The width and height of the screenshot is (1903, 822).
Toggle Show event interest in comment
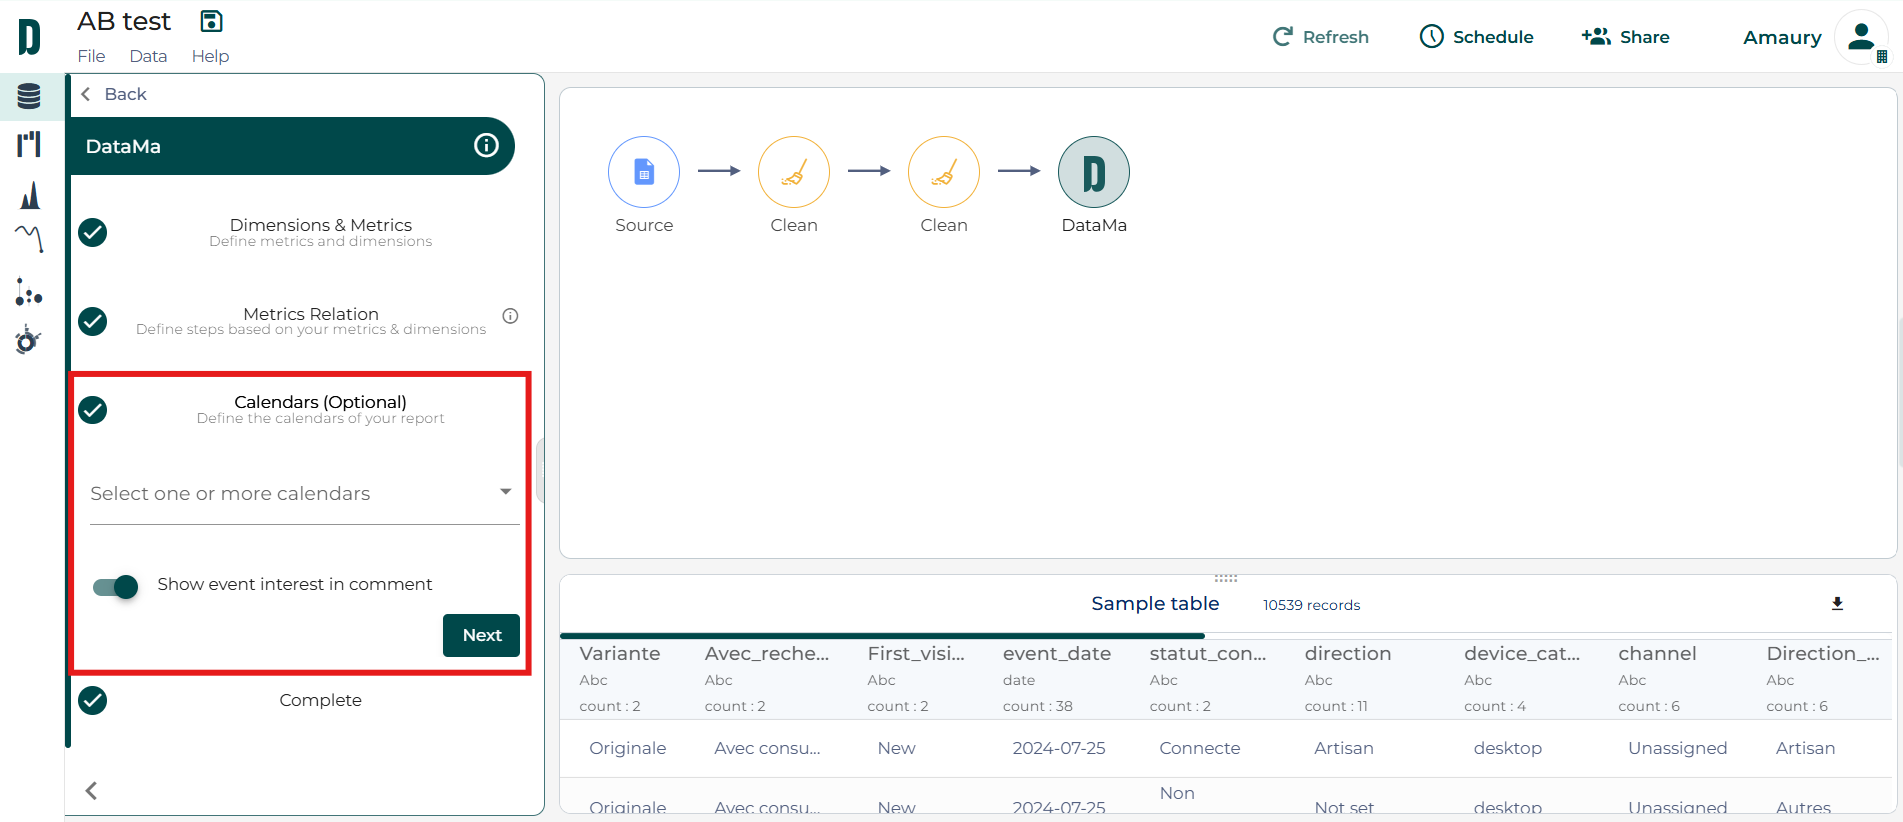click(116, 586)
